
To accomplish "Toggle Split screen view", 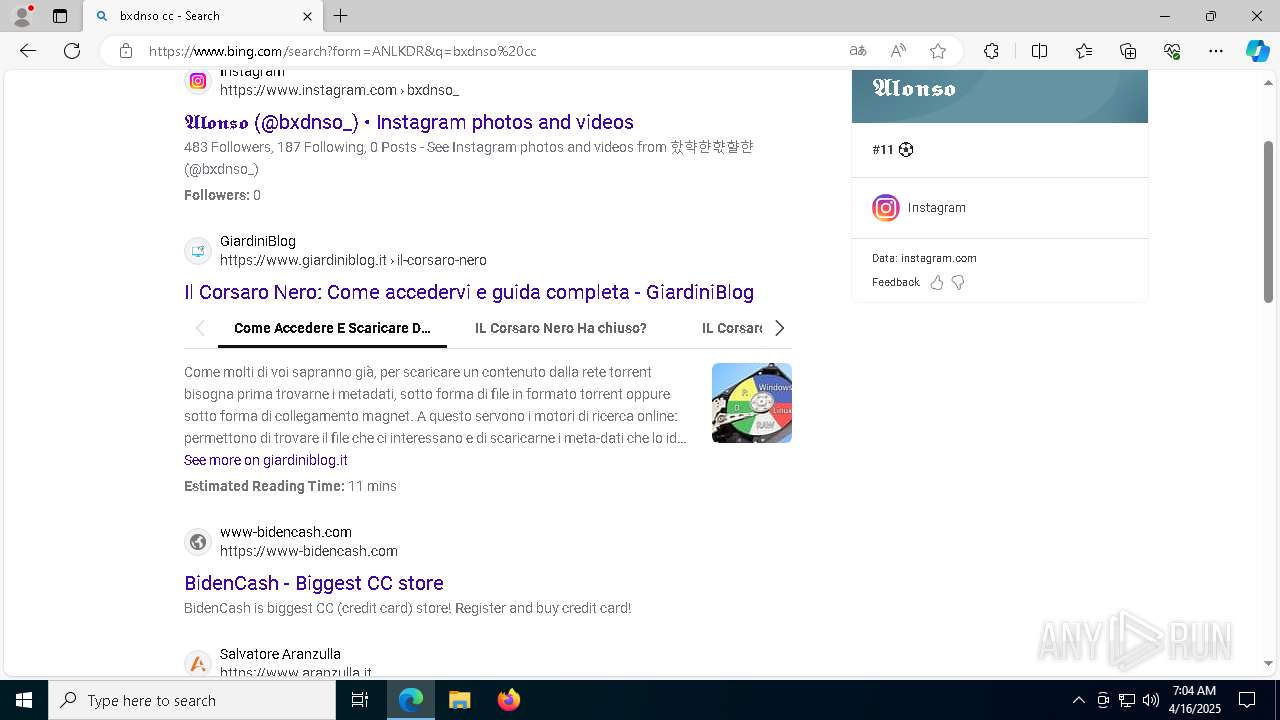I will (x=1039, y=51).
